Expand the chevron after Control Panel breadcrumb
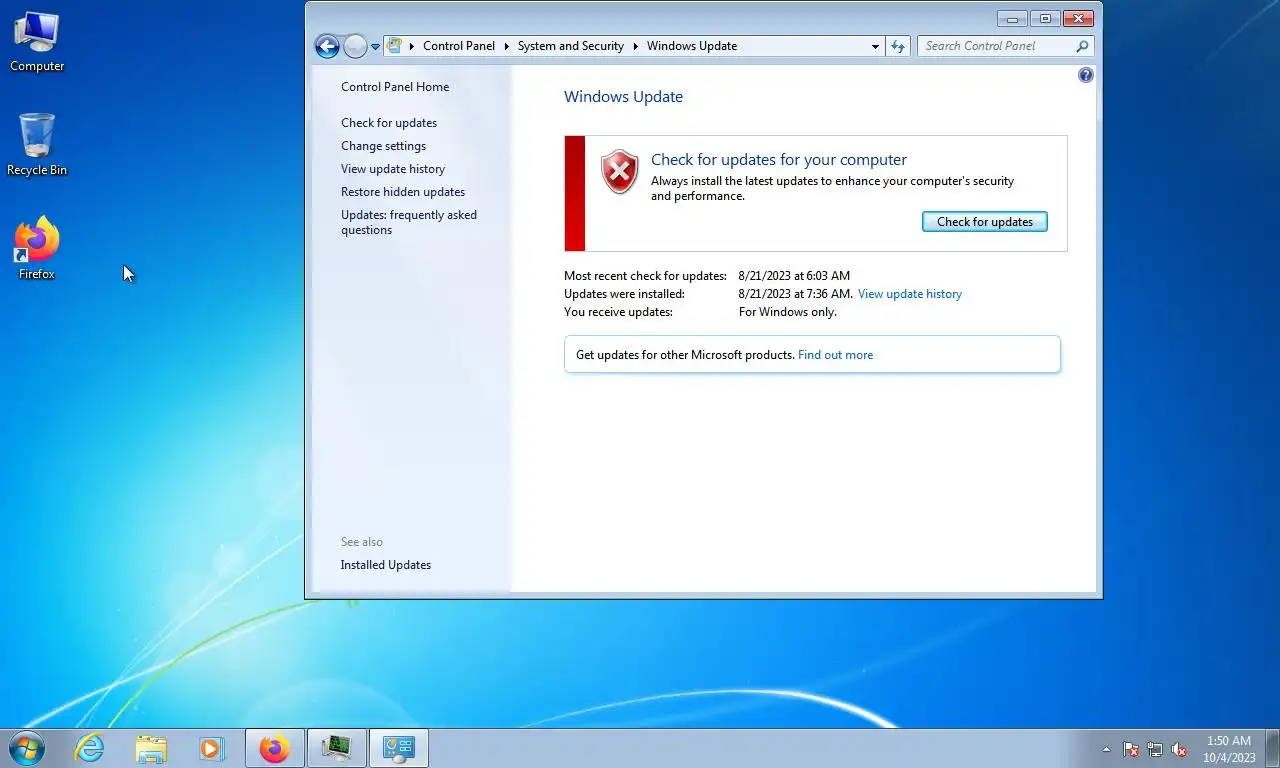This screenshot has height=768, width=1280. 506,46
